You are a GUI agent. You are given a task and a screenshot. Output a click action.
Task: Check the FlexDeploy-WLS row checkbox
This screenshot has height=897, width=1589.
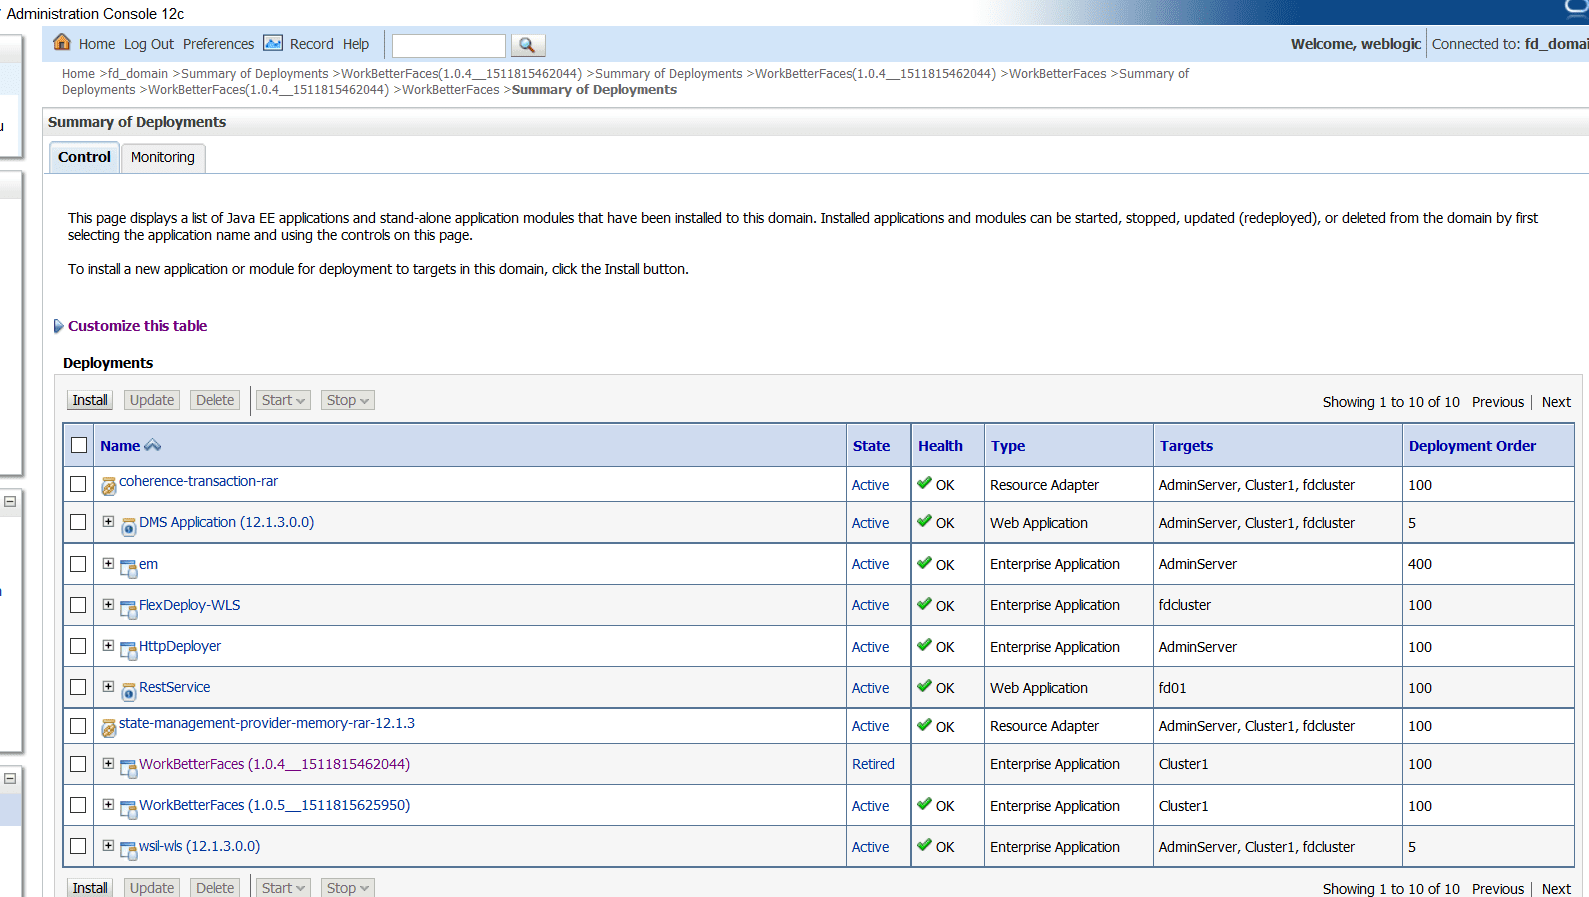click(78, 605)
